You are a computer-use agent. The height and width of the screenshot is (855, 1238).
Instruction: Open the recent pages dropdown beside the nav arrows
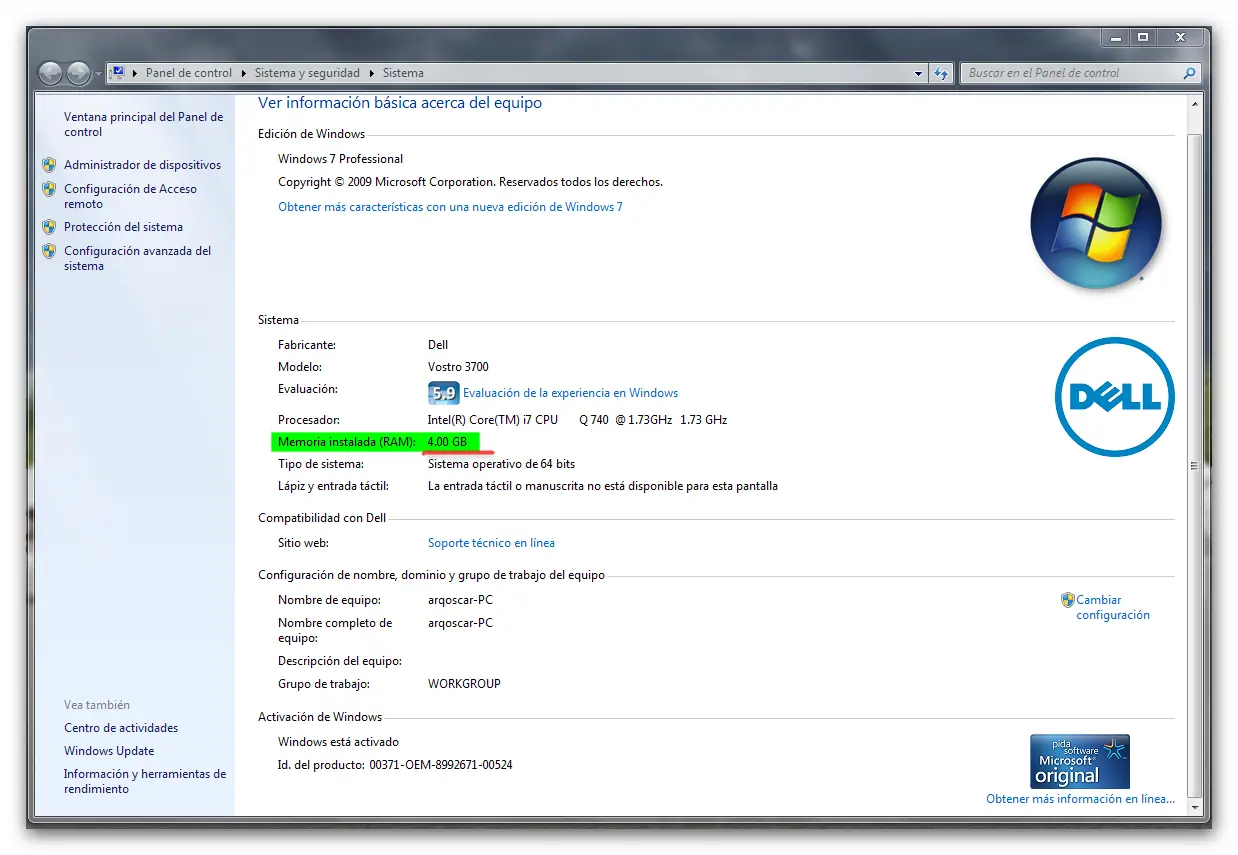pyautogui.click(x=98, y=74)
